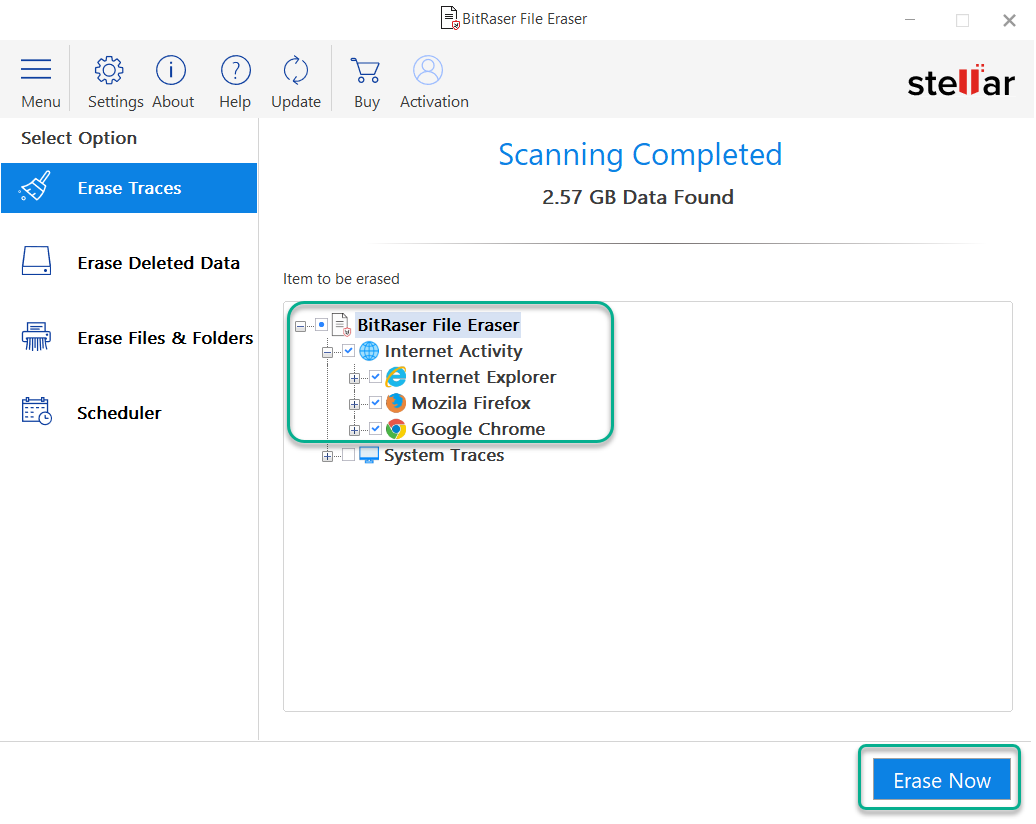The image size is (1036, 824).
Task: Select the Internet Explorer tree label
Action: pos(484,377)
